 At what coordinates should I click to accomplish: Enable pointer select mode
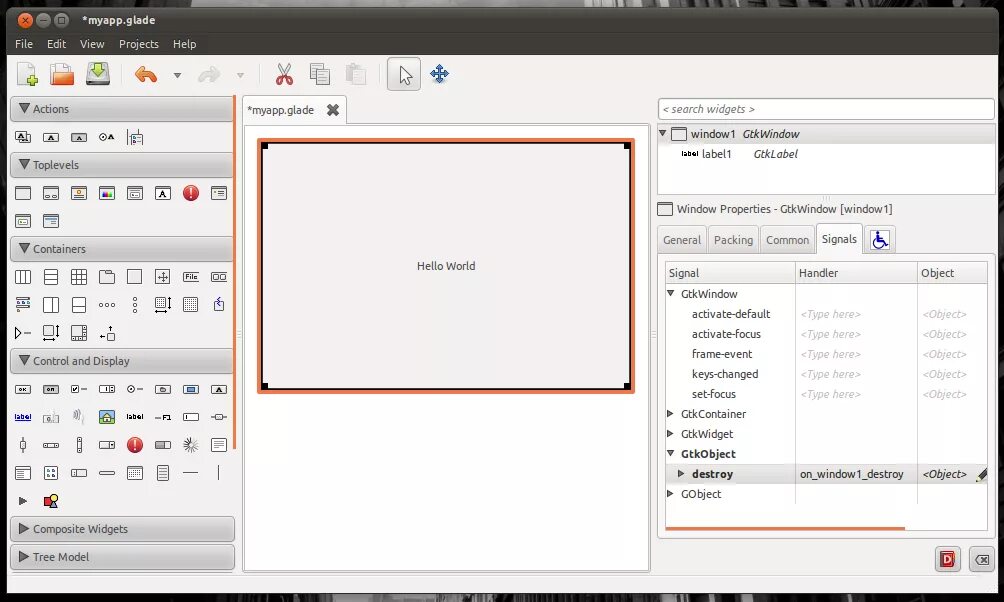pos(404,74)
